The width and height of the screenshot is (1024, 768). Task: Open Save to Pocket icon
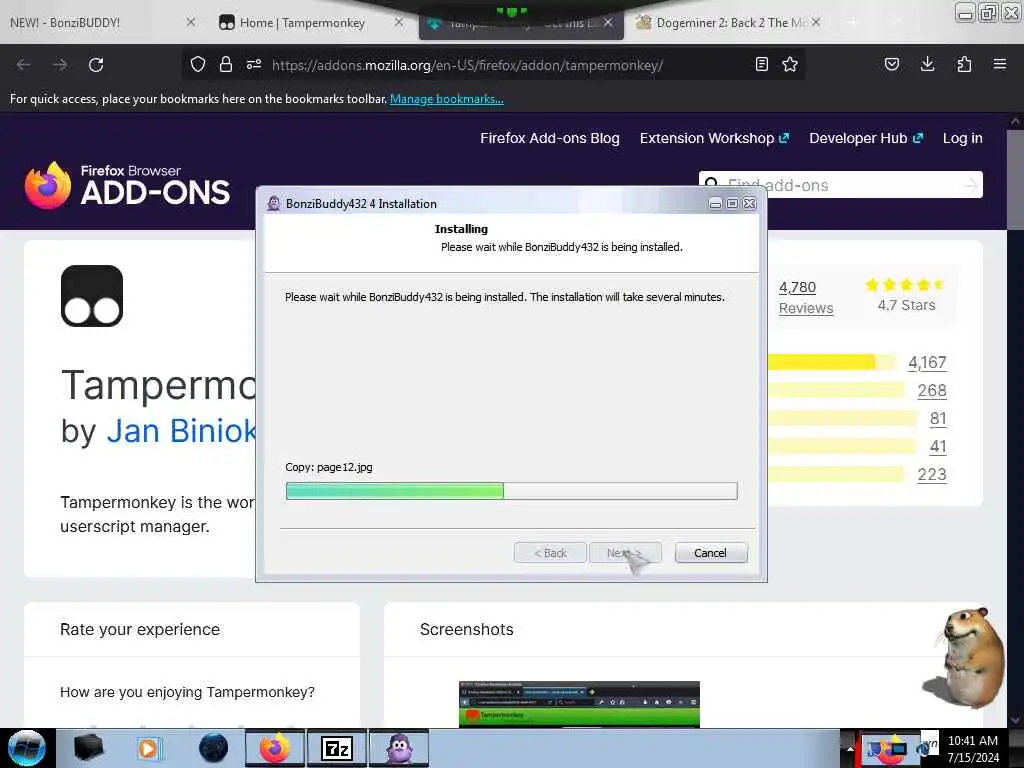click(891, 64)
